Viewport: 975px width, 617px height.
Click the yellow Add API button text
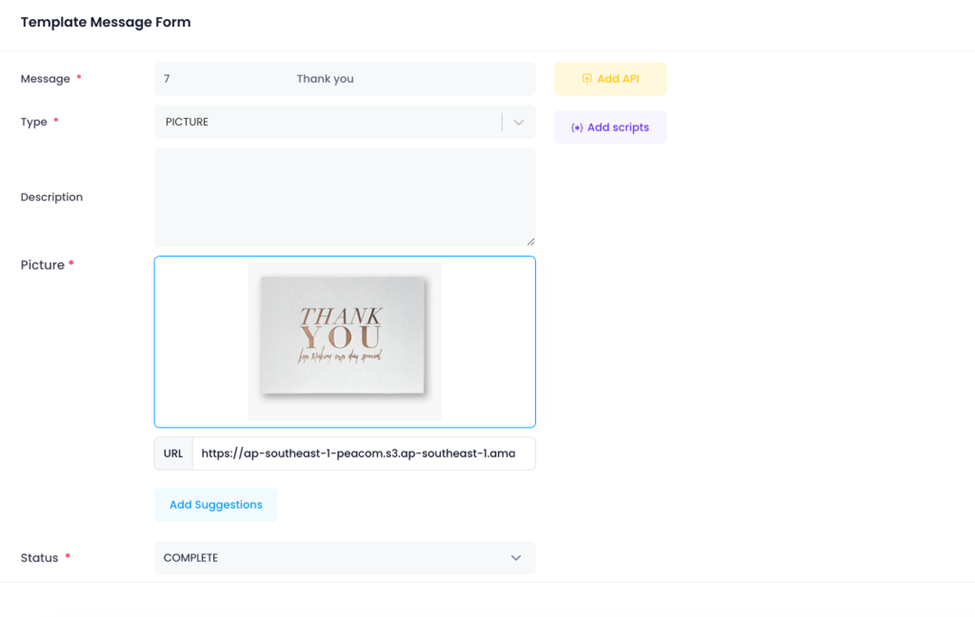618,79
